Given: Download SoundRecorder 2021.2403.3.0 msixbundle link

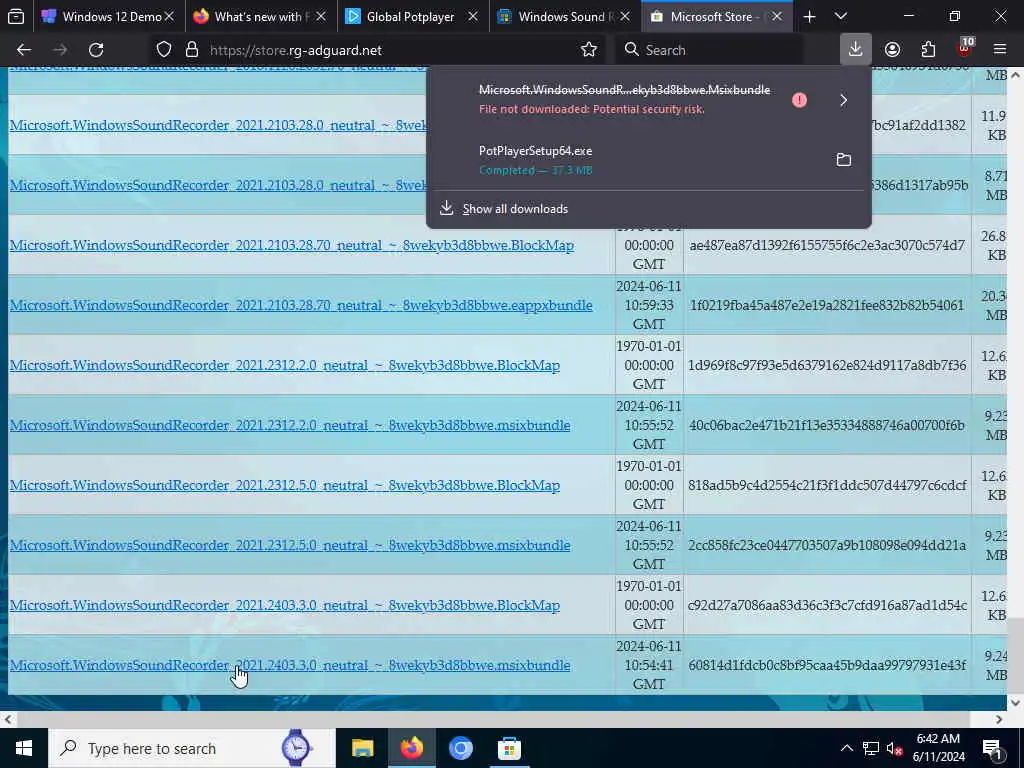Looking at the screenshot, I should [290, 666].
